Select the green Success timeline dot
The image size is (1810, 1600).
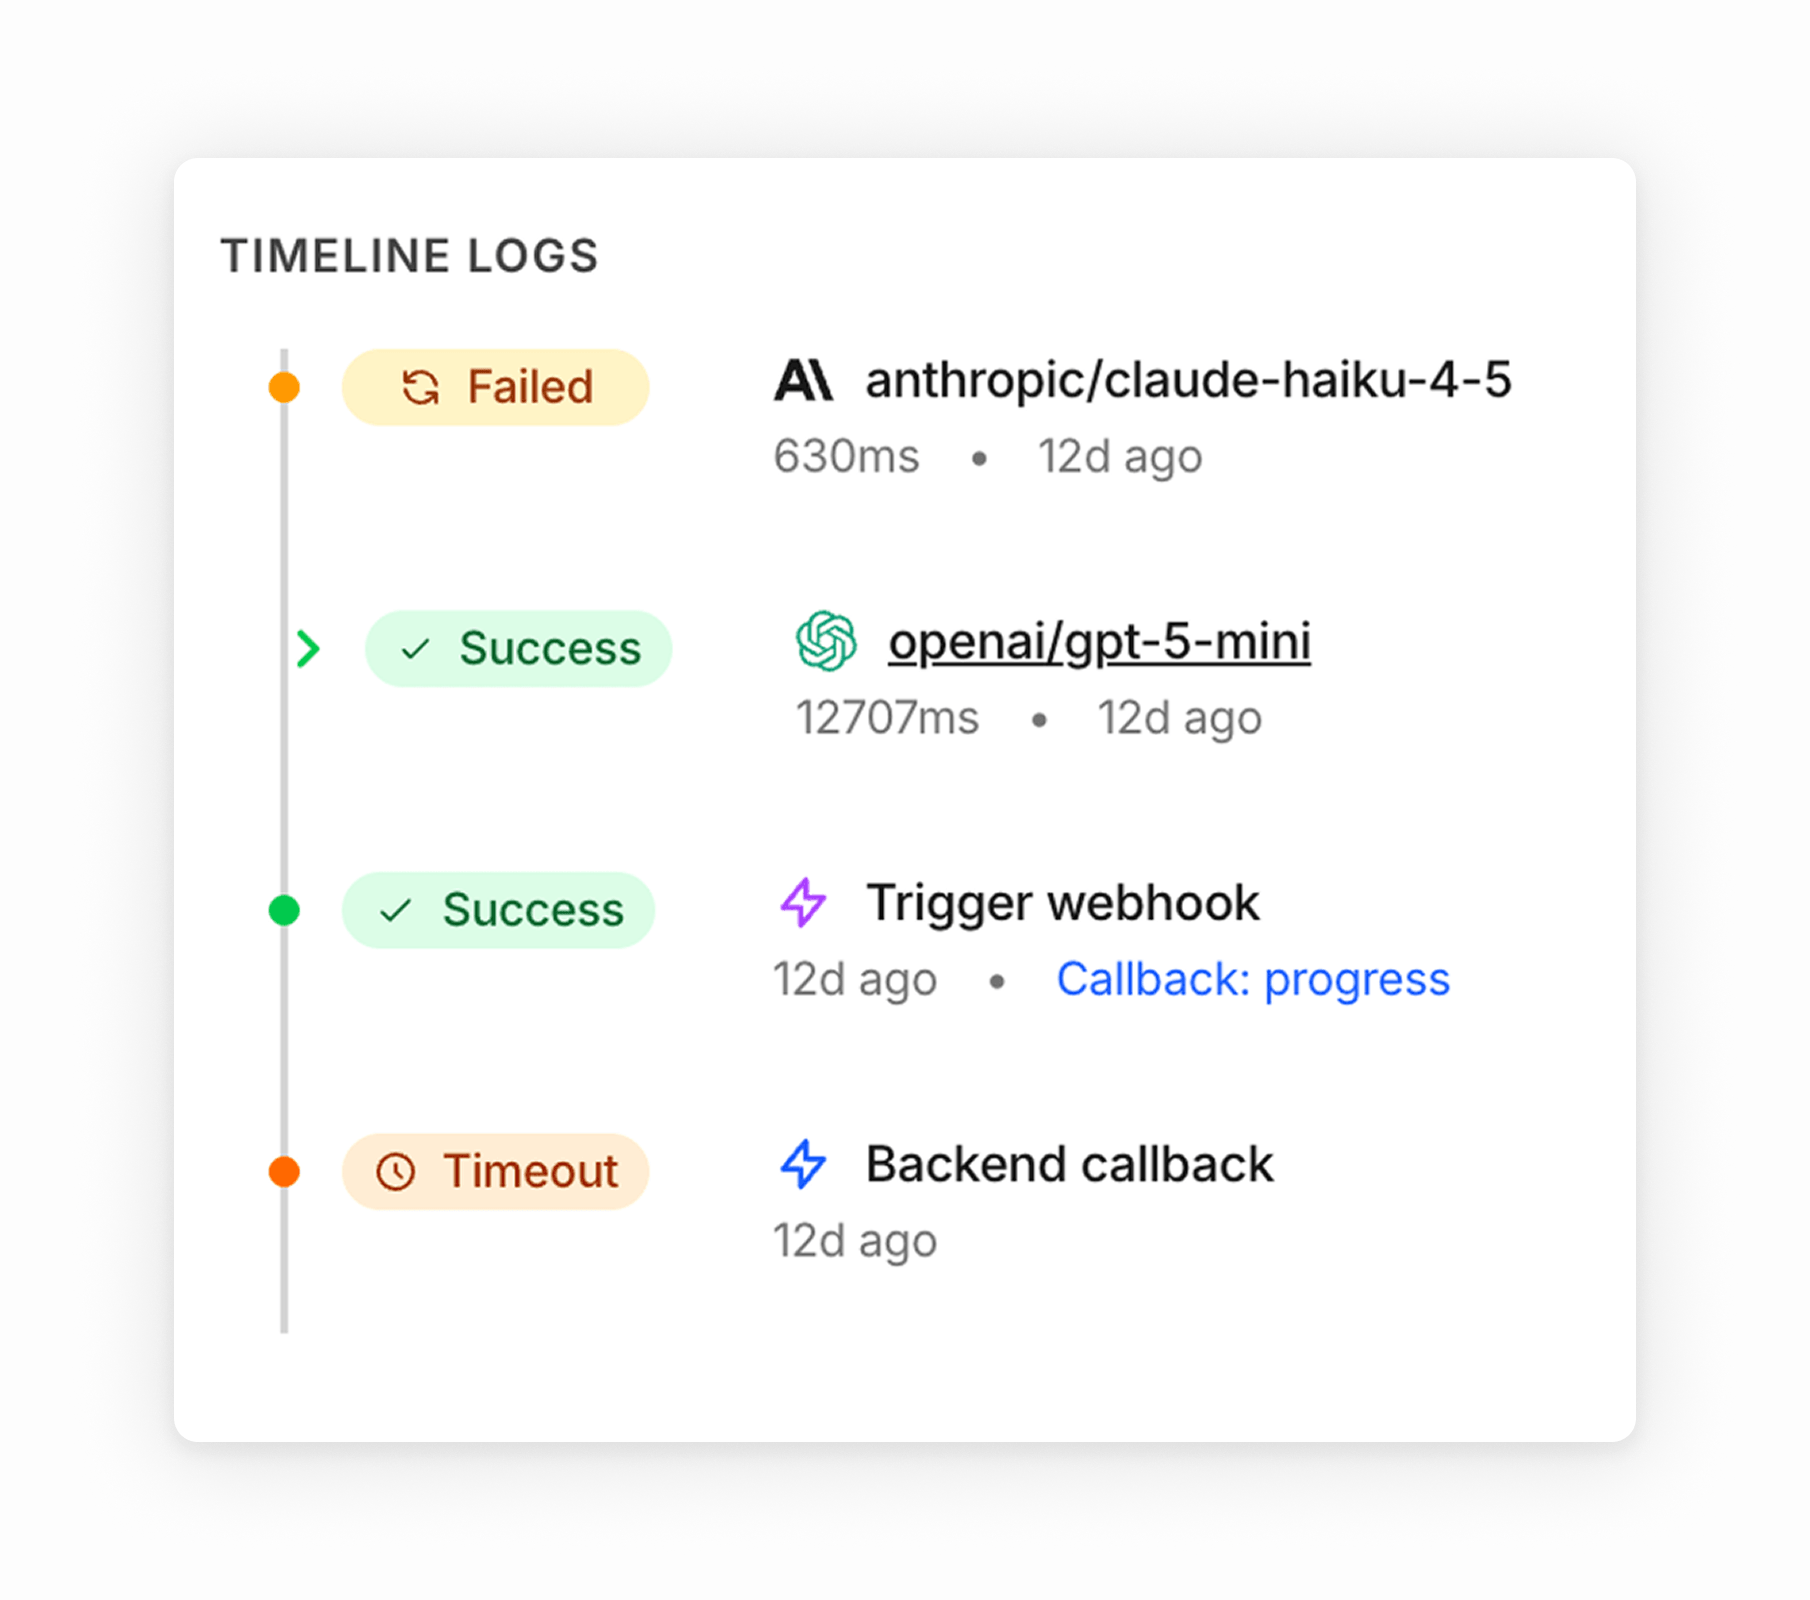(285, 910)
